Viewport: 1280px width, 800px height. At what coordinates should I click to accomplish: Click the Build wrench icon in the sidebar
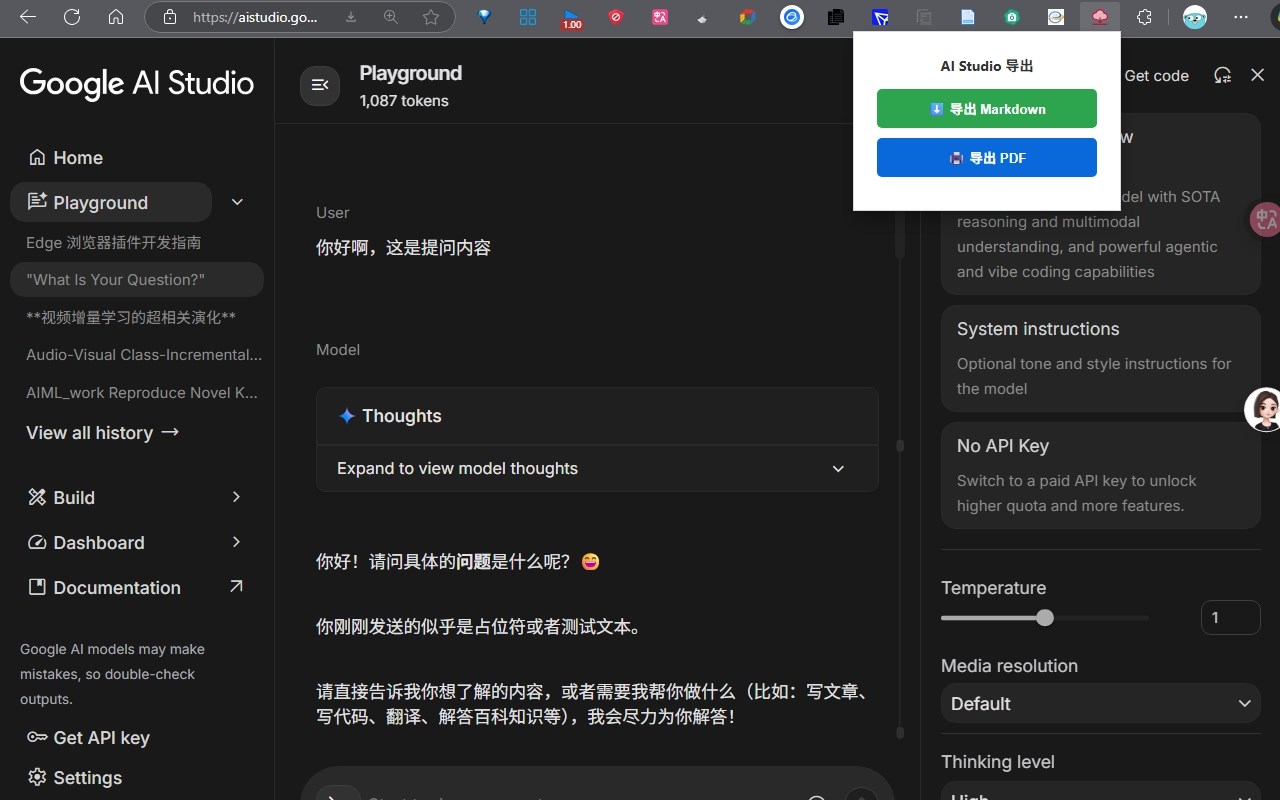37,497
